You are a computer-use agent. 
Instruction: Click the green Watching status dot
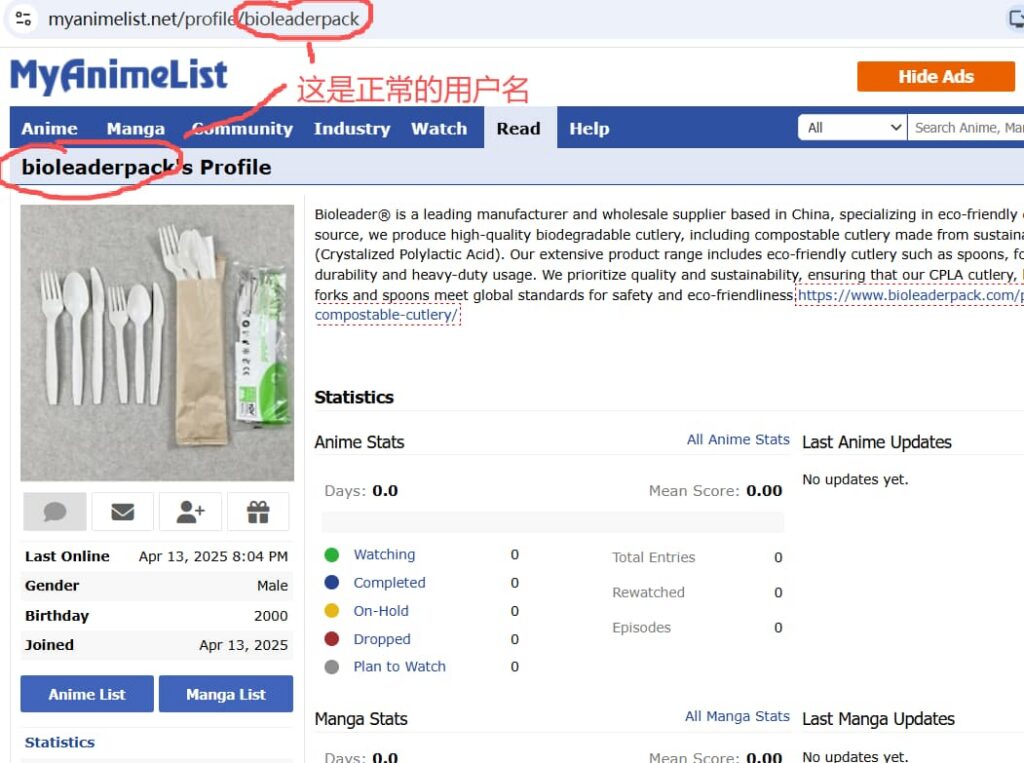[x=332, y=555]
